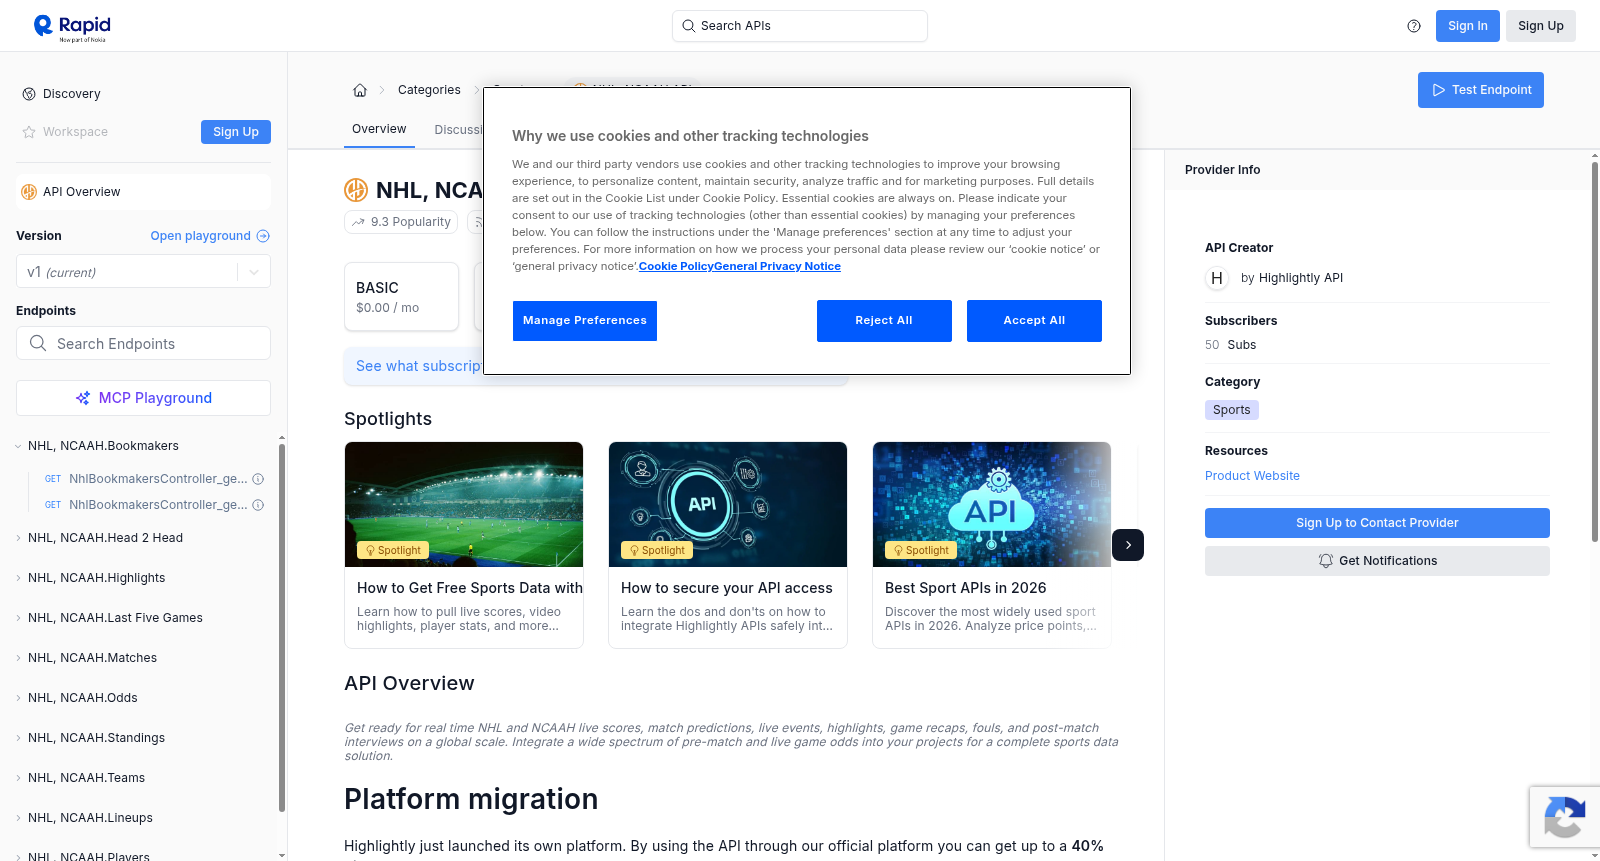Open the General Privacy Notice link

777,266
